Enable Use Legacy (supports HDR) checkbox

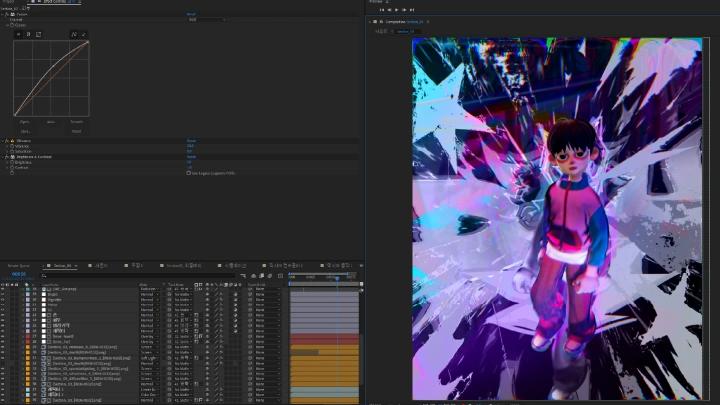click(x=190, y=173)
